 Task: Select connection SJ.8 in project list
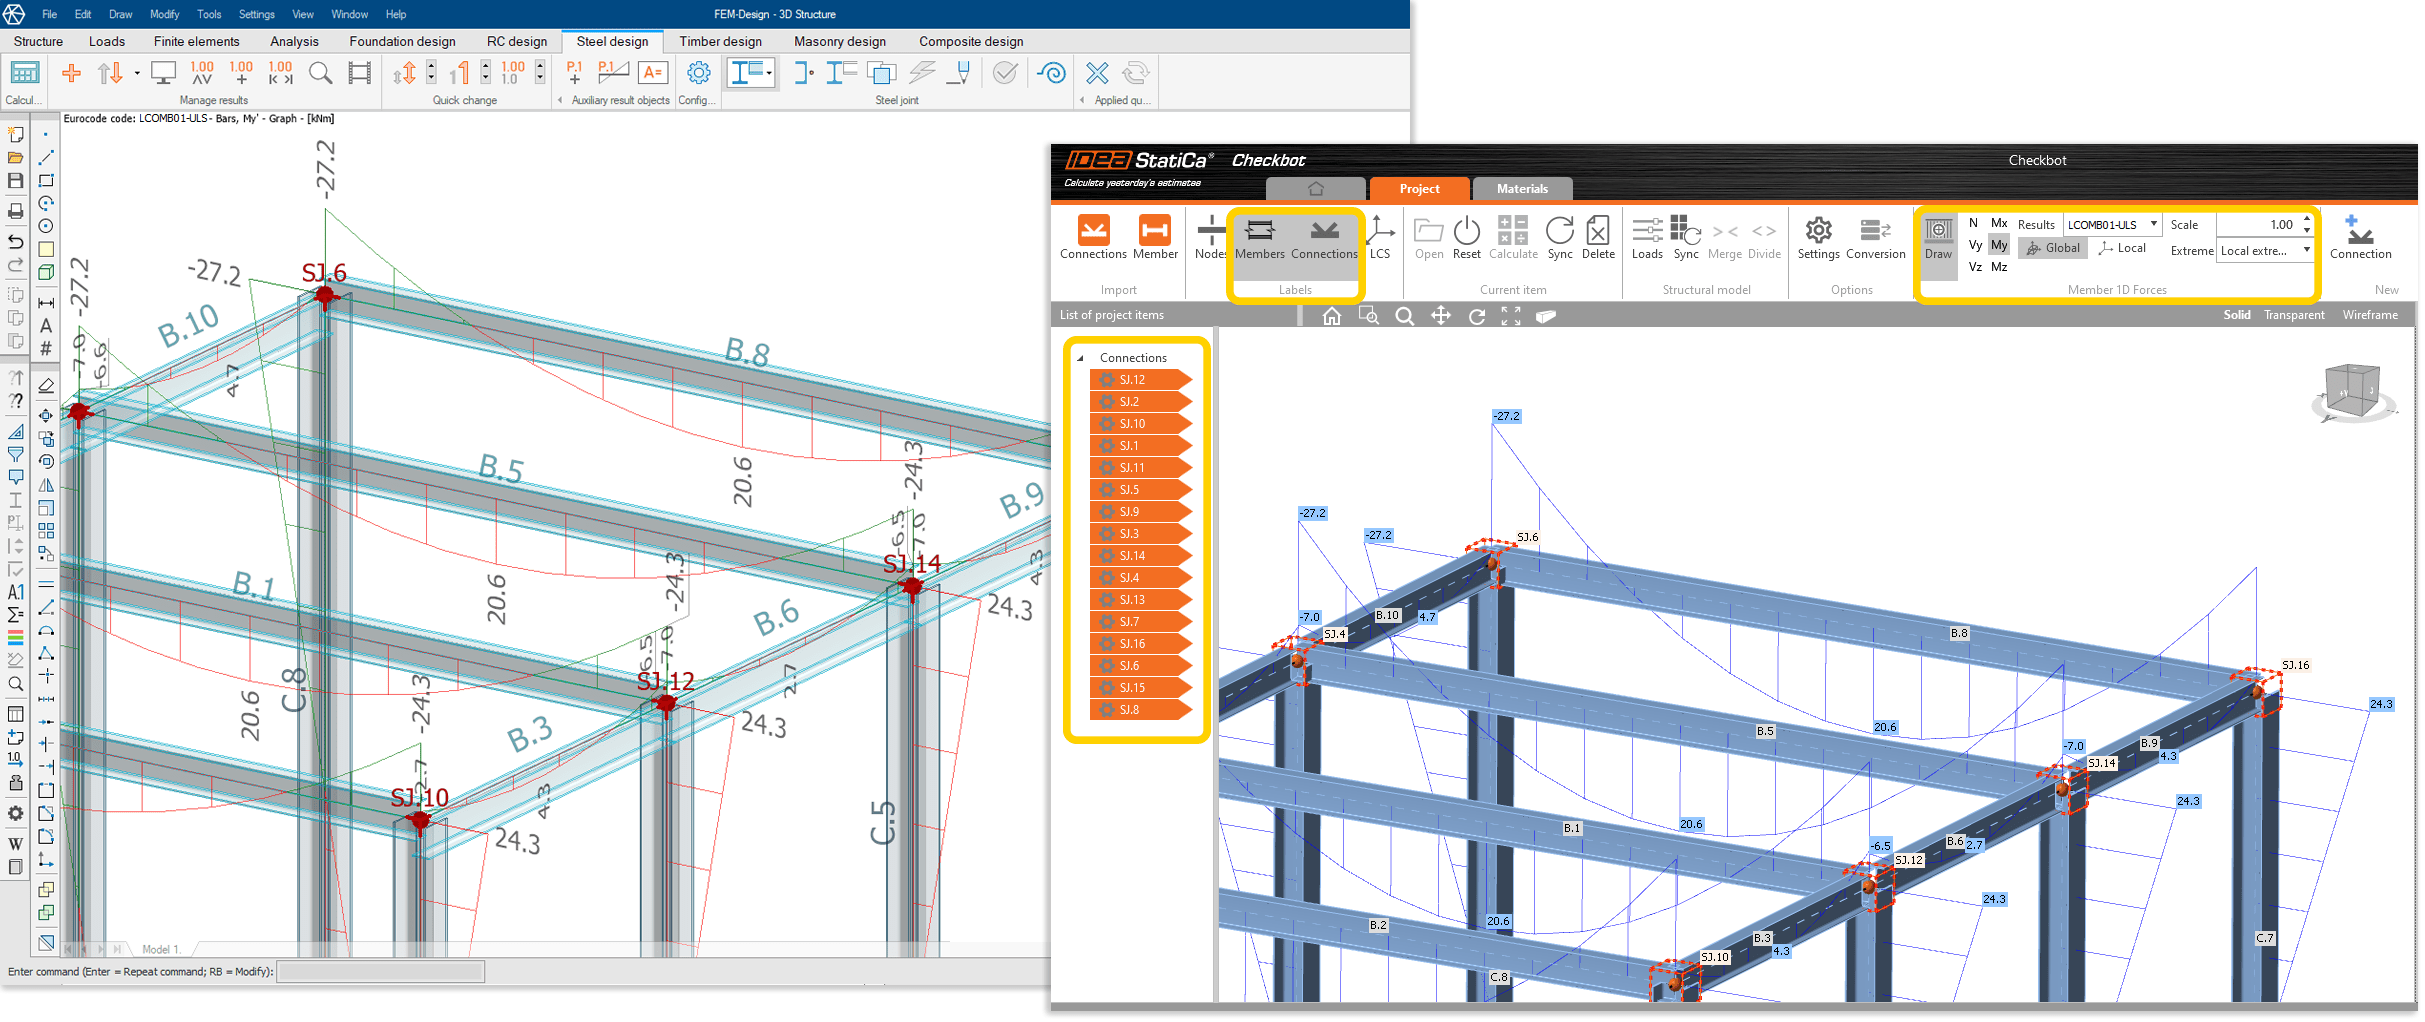point(1141,710)
